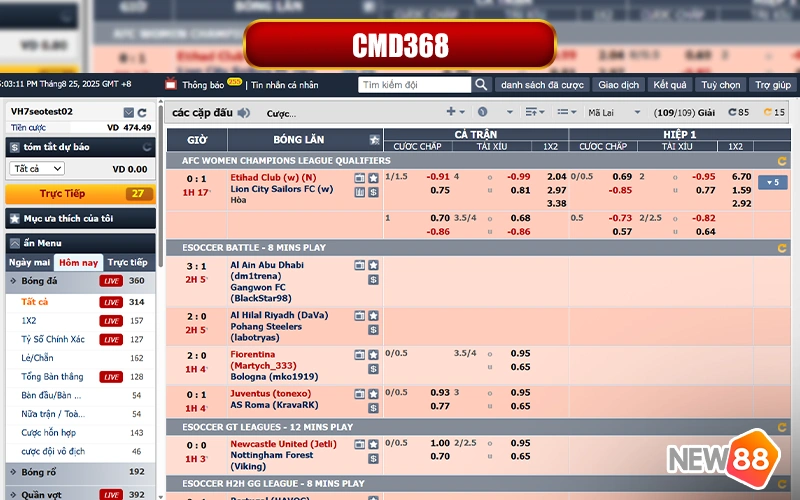This screenshot has width=800, height=500.
Task: Expand more markets with the 5 button
Action: [772, 183]
